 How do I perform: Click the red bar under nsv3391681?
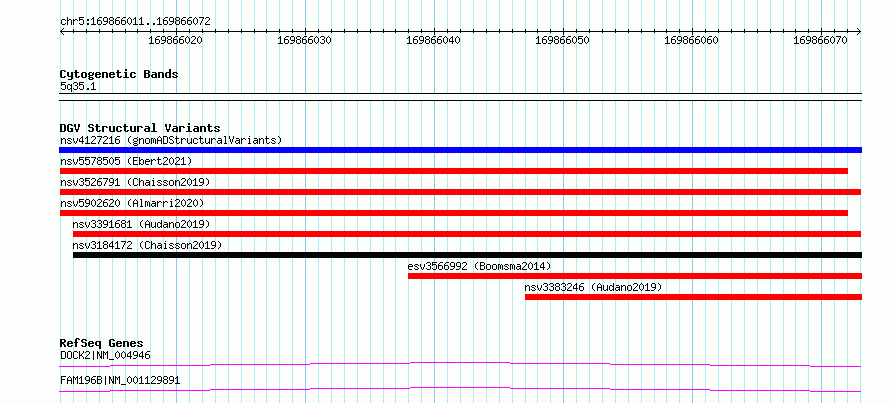pos(467,234)
